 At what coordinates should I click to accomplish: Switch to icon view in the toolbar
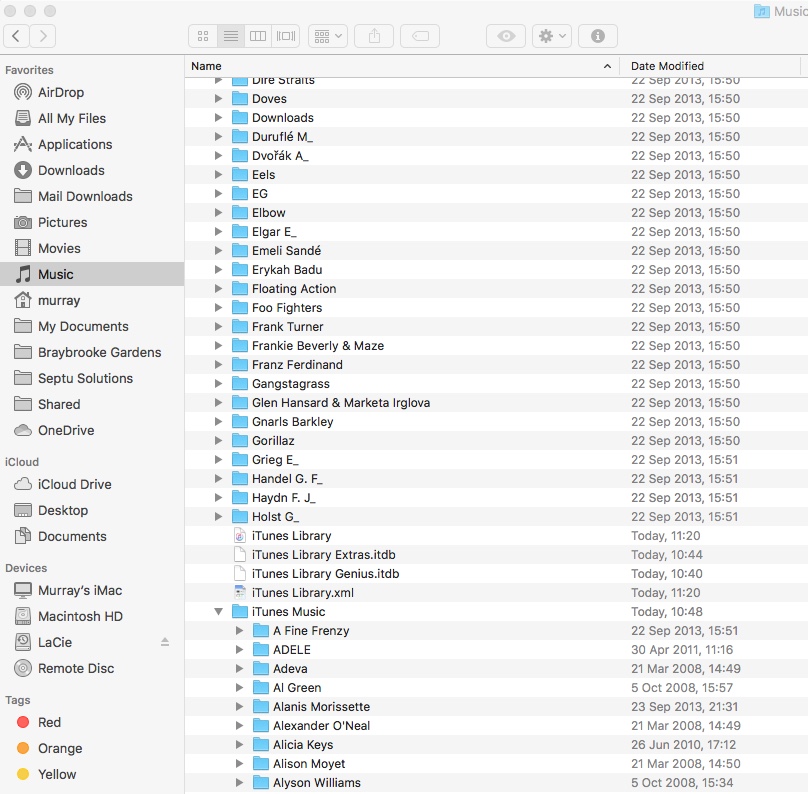(202, 35)
